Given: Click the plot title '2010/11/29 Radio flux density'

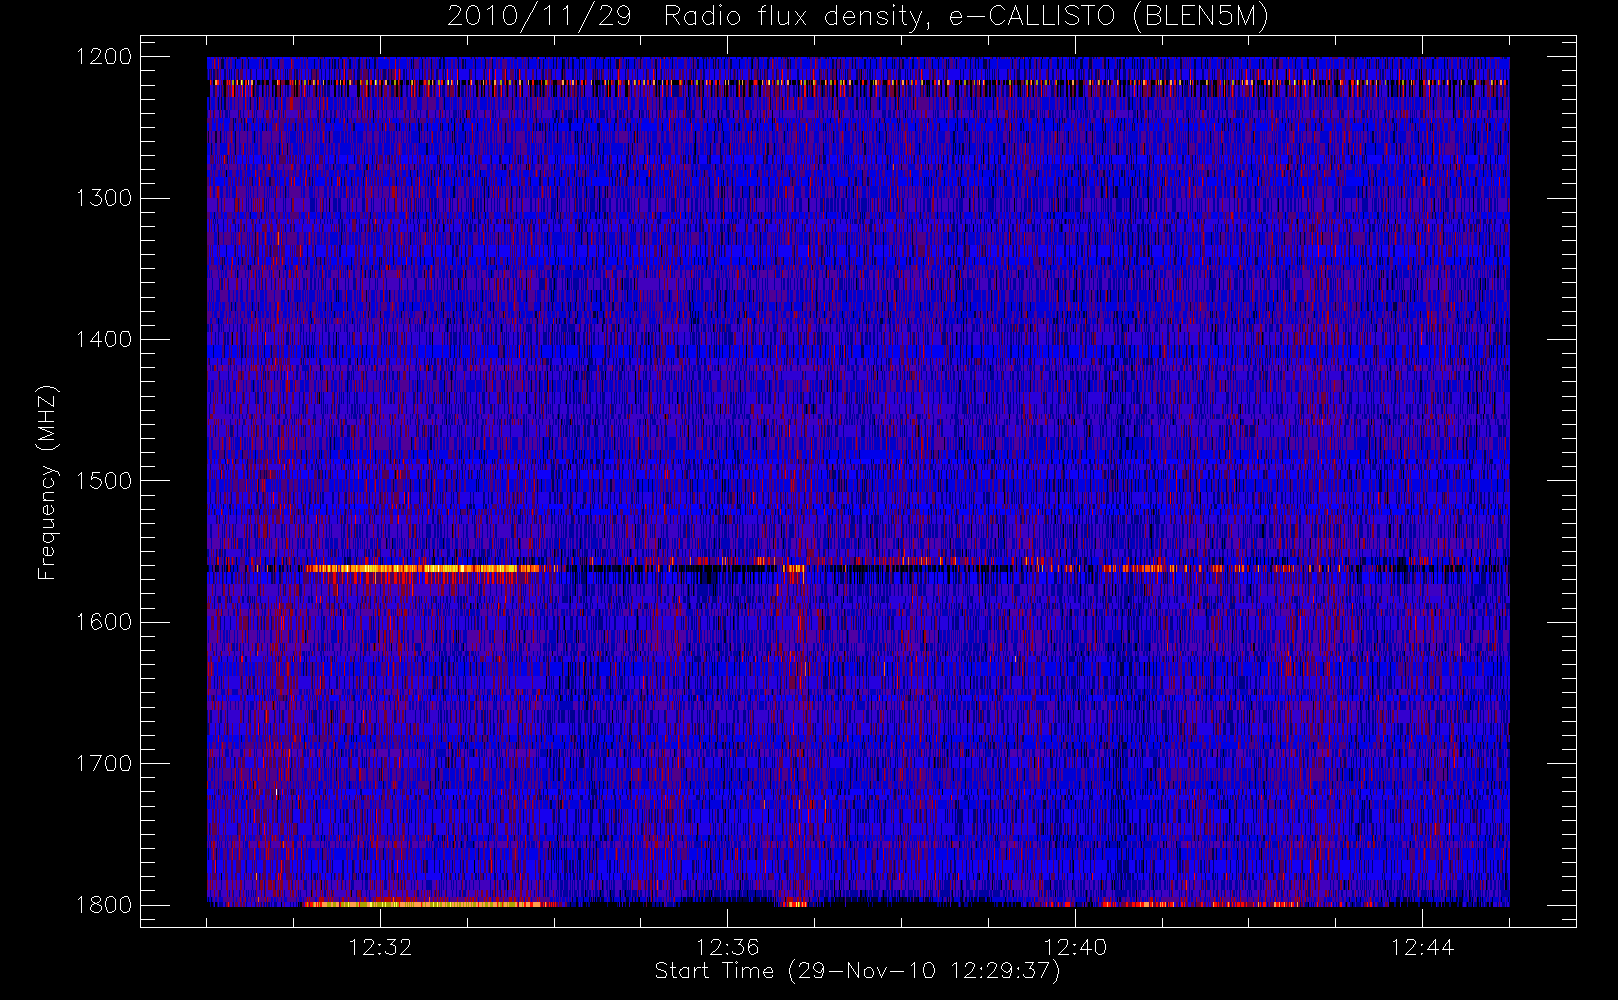Looking at the screenshot, I should [x=858, y=17].
